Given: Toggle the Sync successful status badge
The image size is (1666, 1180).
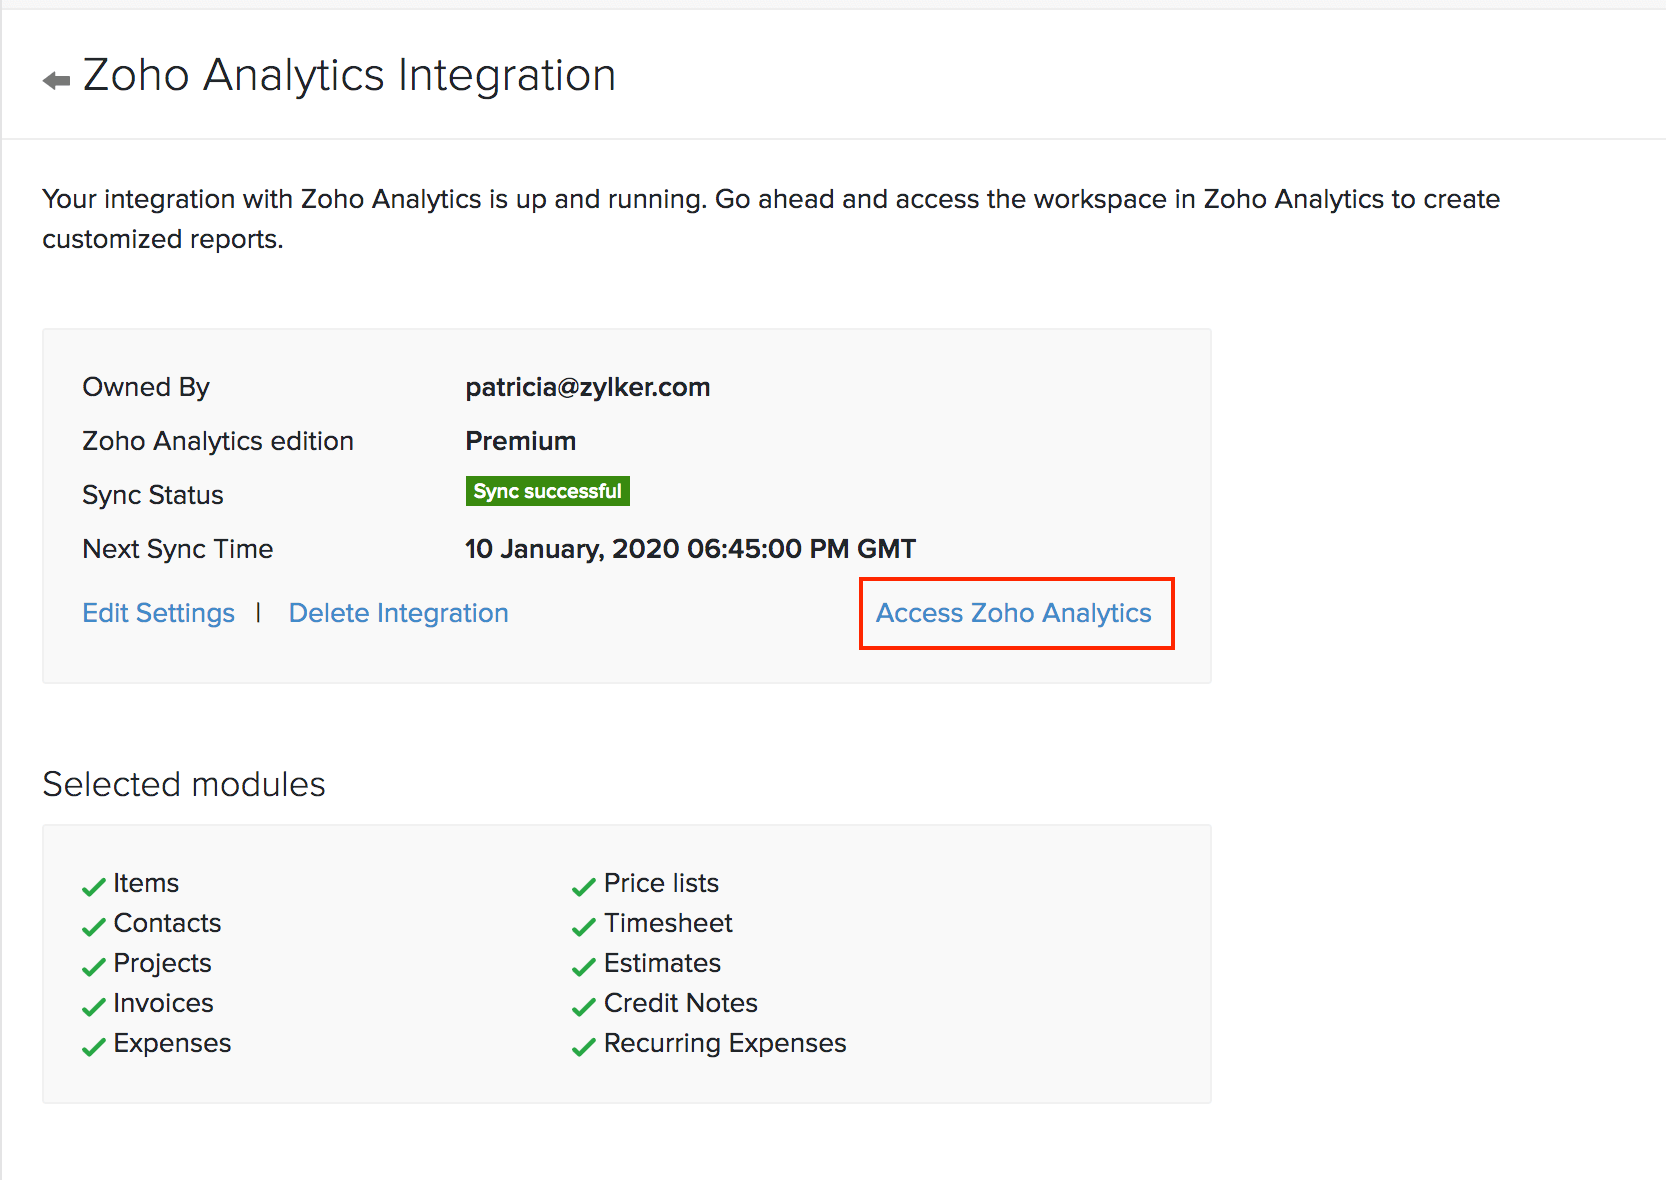Looking at the screenshot, I should [x=547, y=490].
